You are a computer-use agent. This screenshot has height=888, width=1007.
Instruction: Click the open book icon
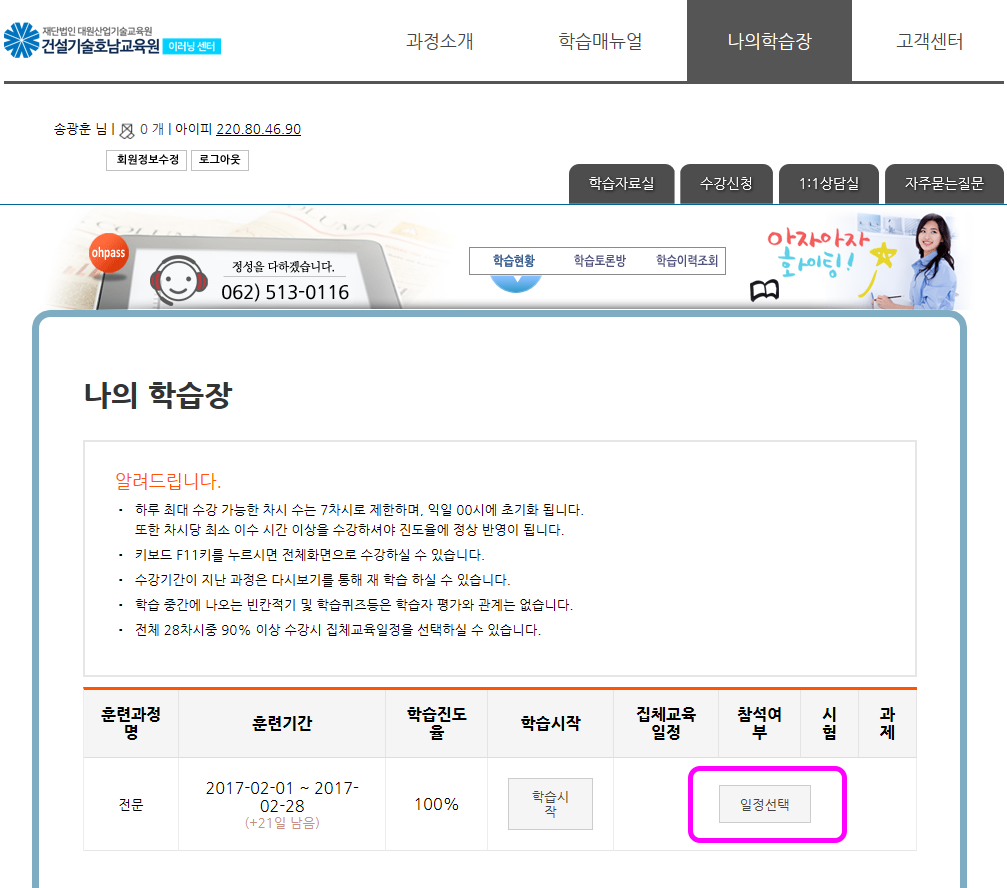pos(764,291)
